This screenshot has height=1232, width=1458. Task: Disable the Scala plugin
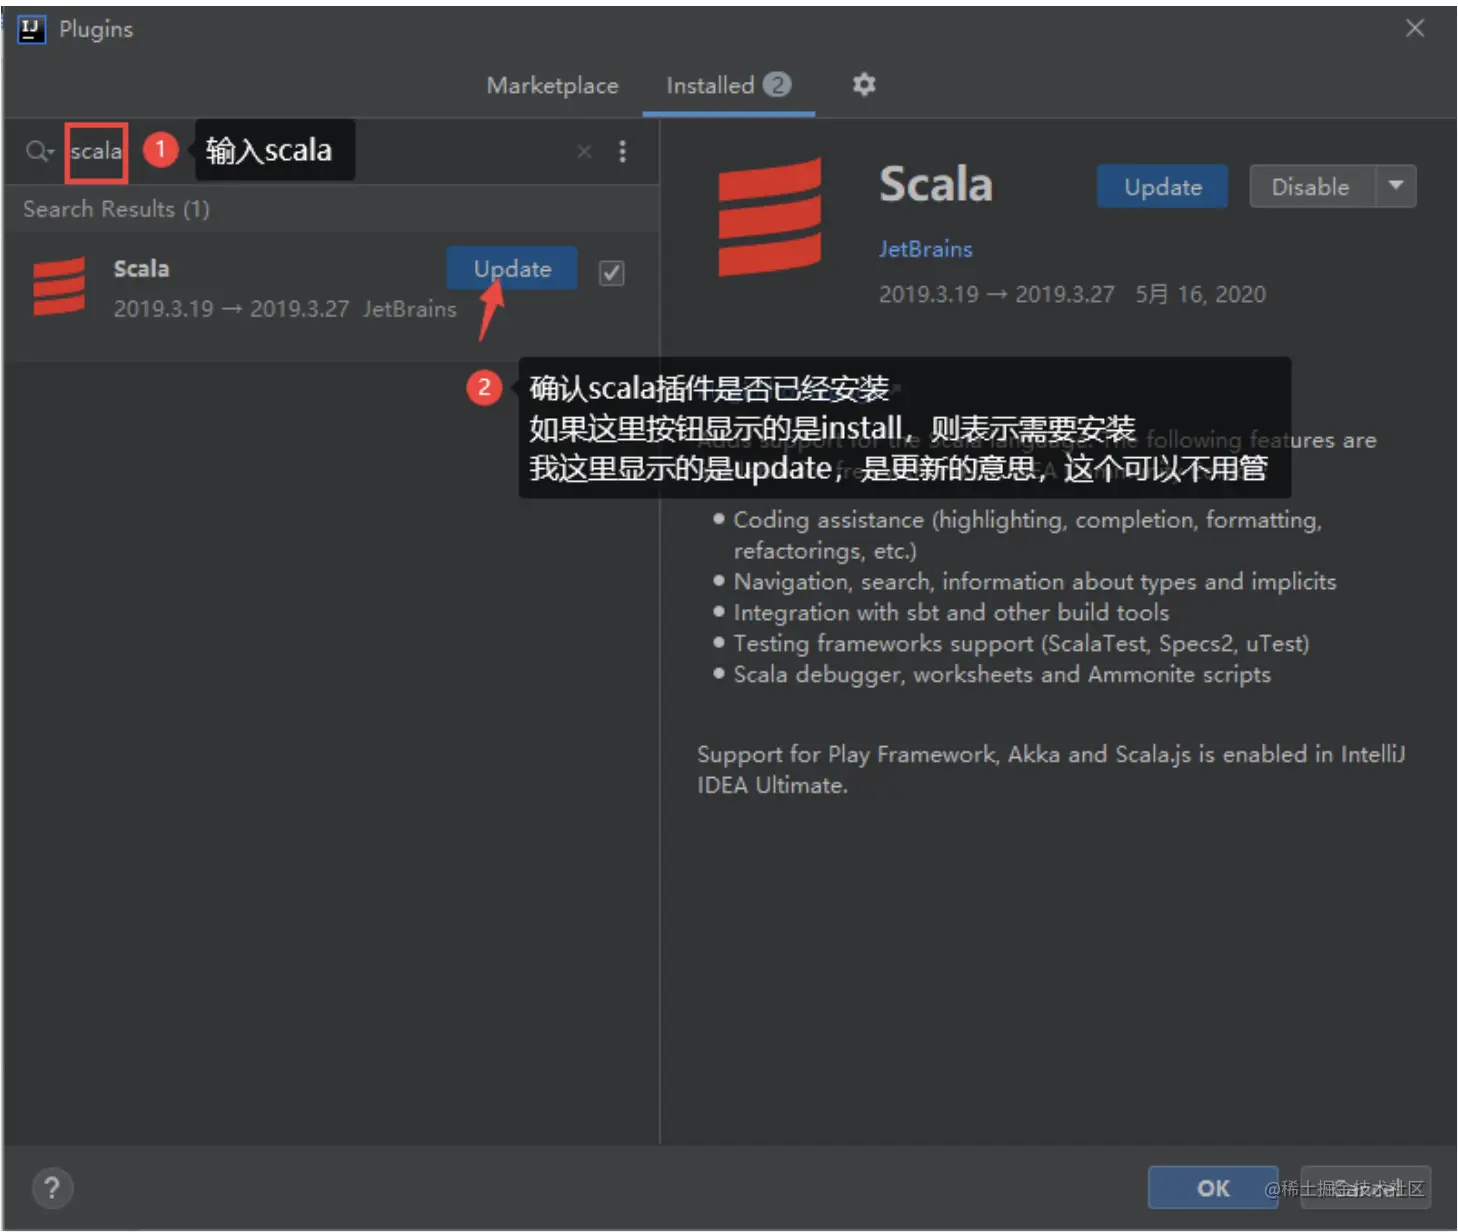click(x=1310, y=187)
